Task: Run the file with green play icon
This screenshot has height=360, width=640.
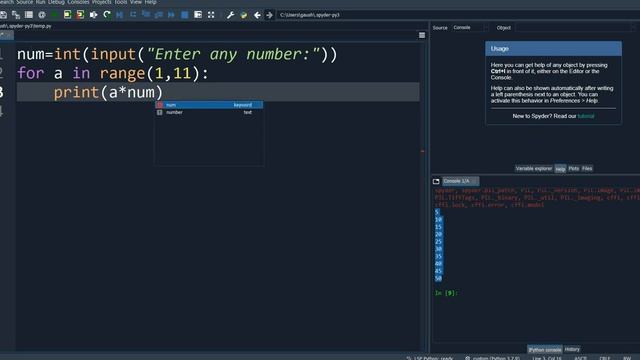Action: click(x=55, y=15)
